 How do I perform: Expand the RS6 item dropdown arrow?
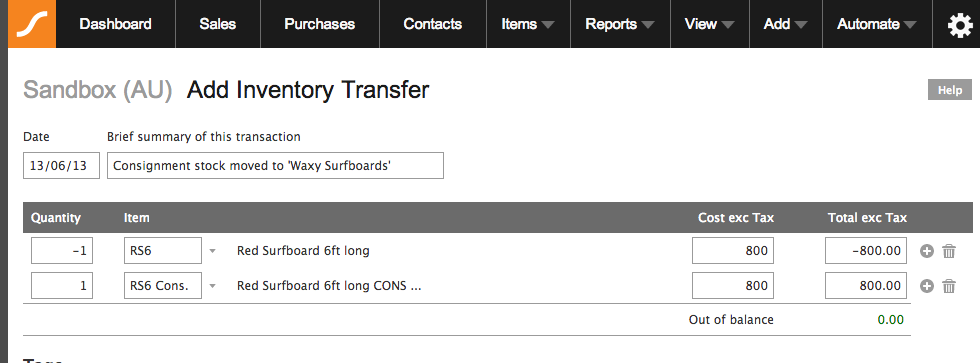pos(212,251)
